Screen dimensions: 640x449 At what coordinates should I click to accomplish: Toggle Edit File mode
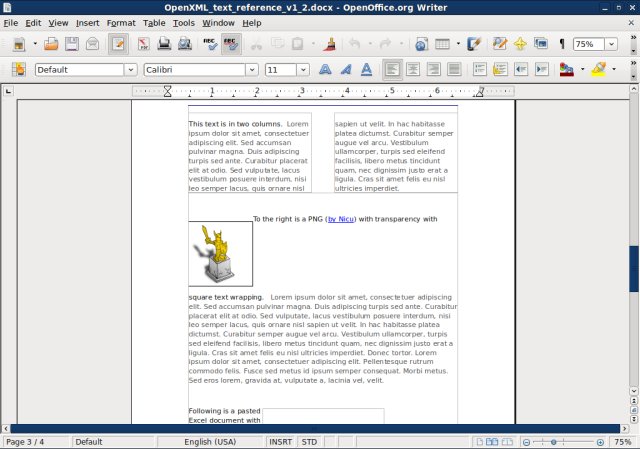(x=119, y=44)
